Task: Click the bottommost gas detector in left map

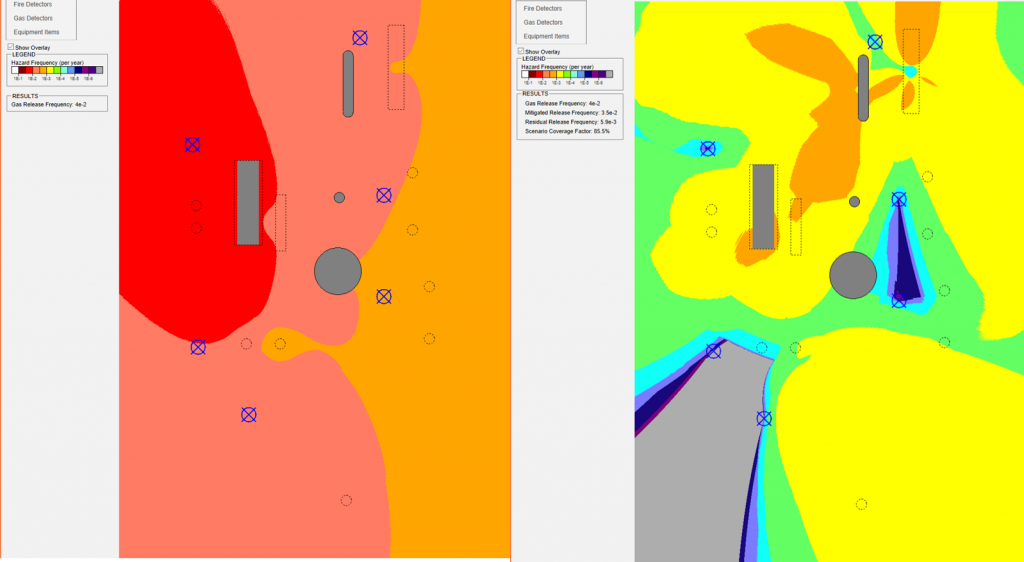Action: [x=249, y=414]
